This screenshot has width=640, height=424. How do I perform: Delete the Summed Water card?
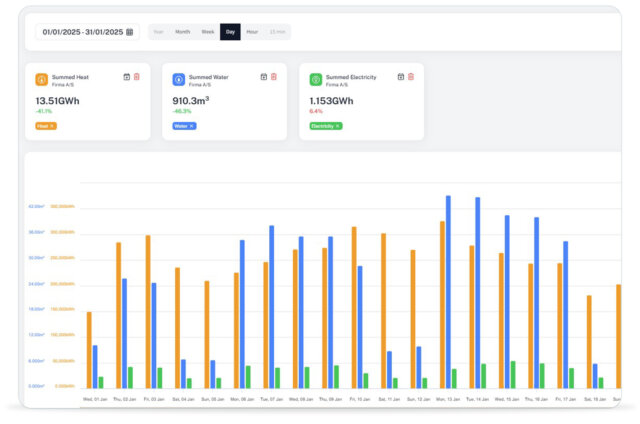click(x=273, y=76)
